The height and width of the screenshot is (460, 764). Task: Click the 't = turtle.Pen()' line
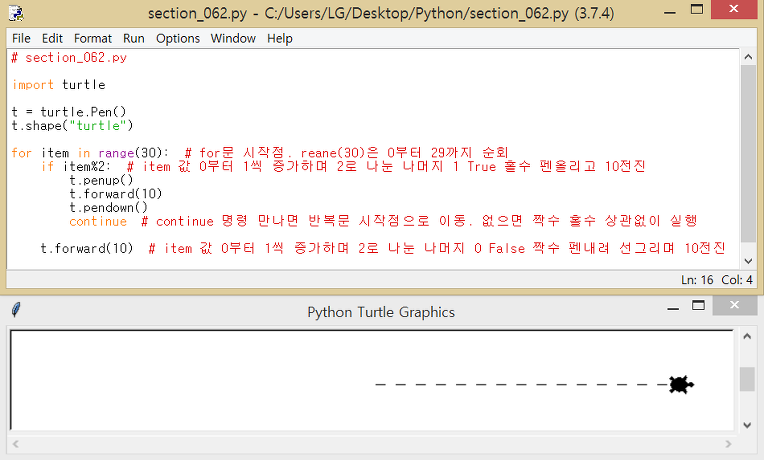(69, 112)
